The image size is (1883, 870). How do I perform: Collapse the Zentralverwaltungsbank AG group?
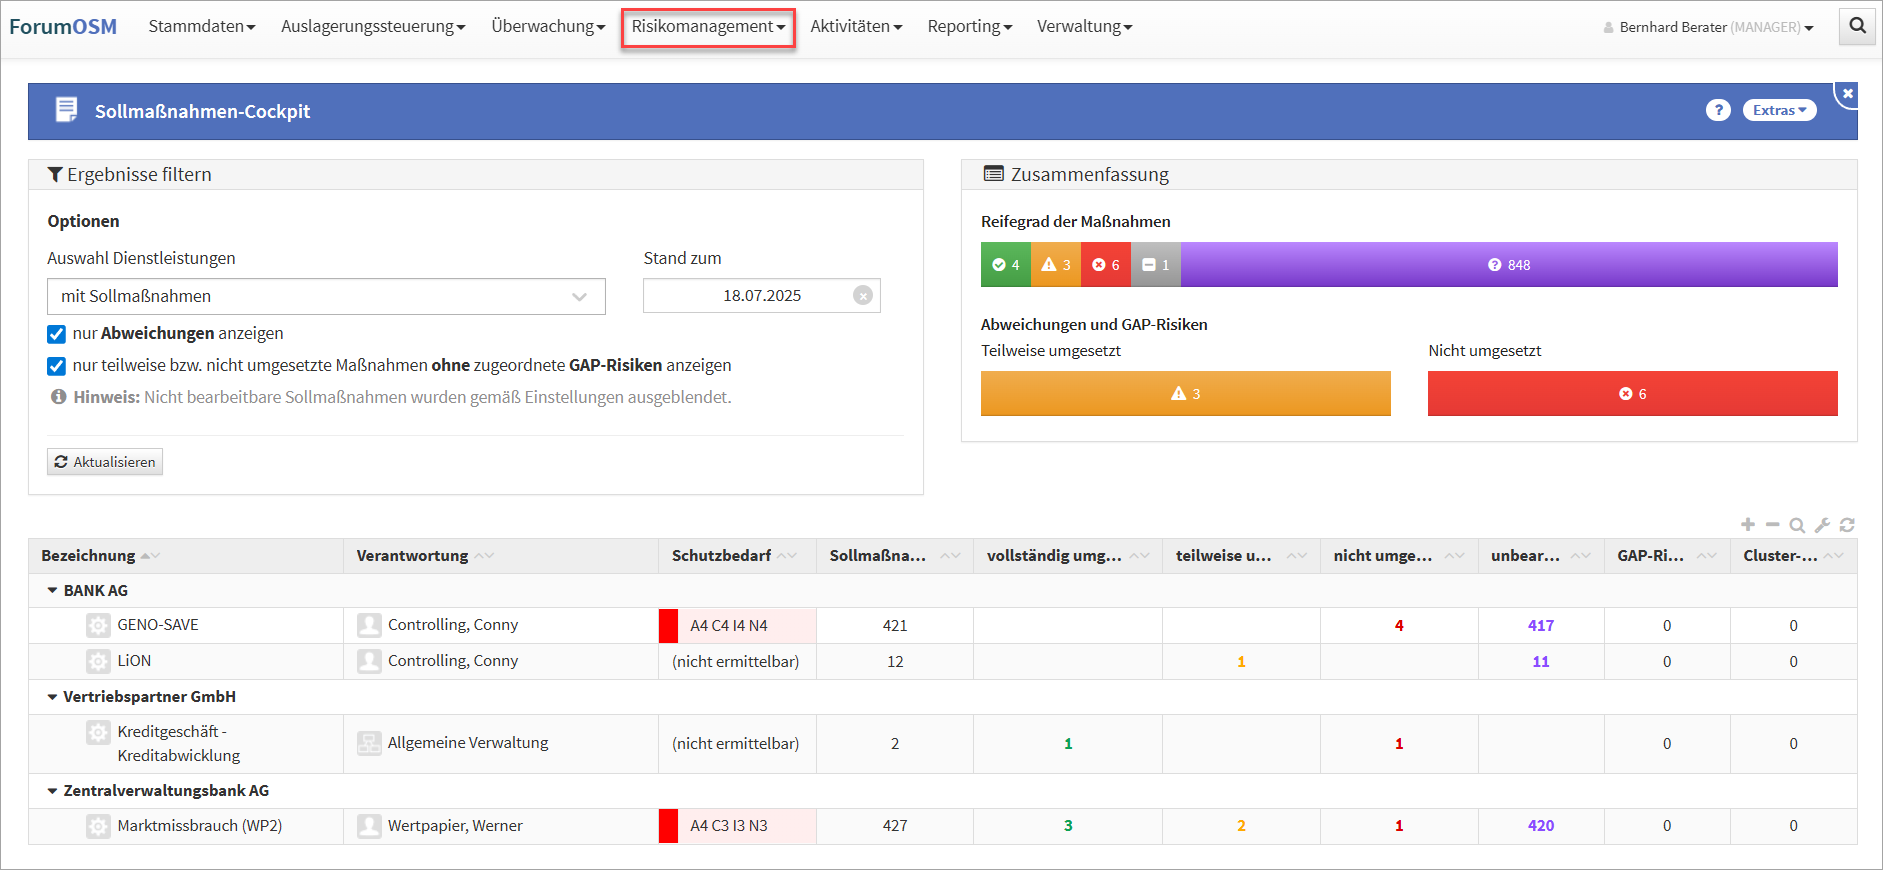[x=52, y=791]
